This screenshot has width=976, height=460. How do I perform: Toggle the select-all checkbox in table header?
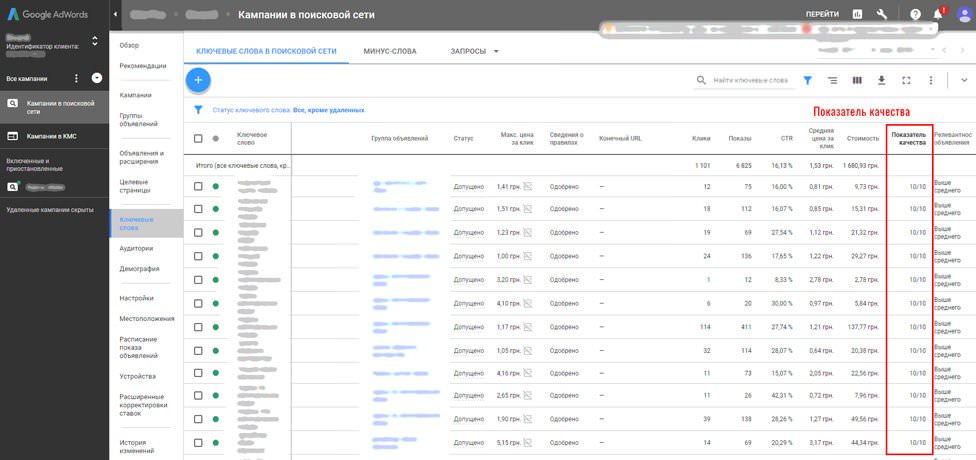pyautogui.click(x=198, y=138)
